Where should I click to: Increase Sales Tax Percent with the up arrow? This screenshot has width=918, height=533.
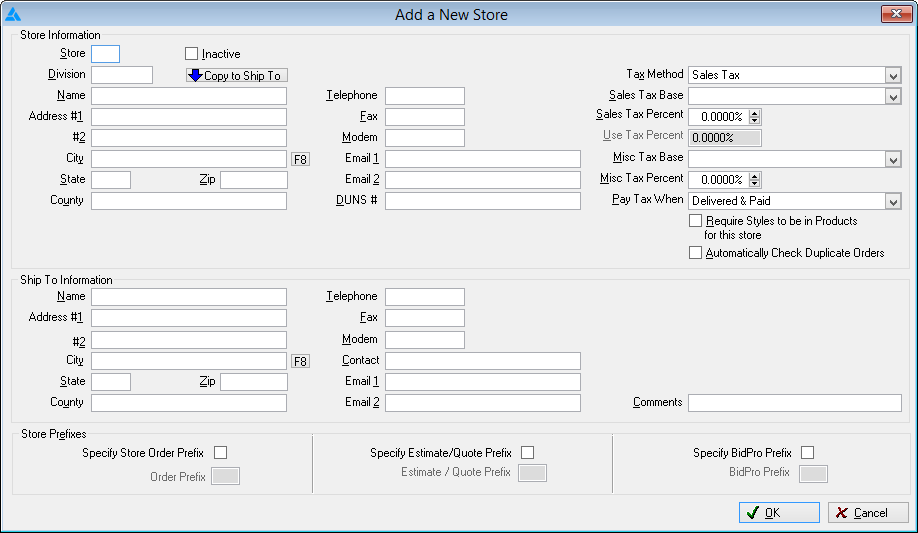(755, 114)
